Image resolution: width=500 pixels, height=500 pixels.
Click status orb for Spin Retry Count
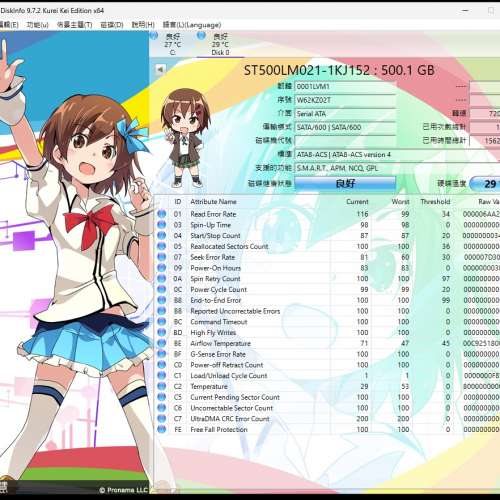[162, 279]
